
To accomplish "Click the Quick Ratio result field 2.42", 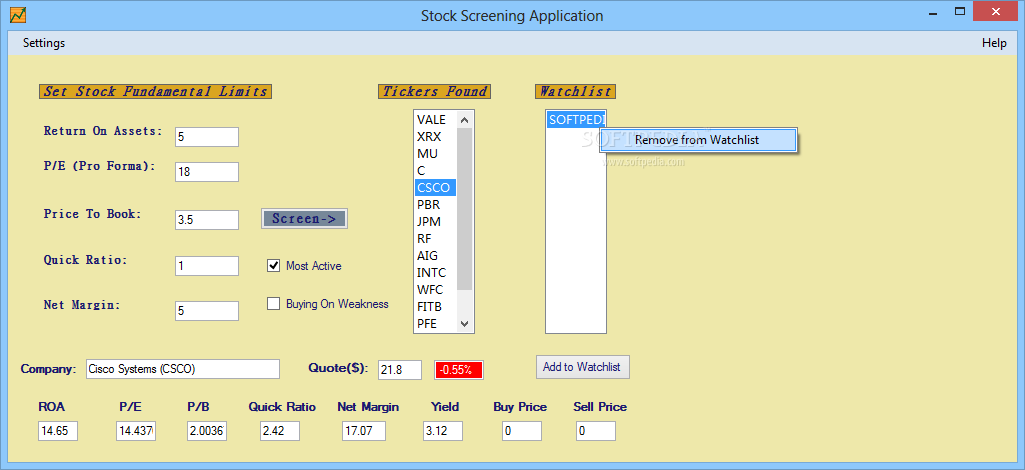I will [x=280, y=431].
